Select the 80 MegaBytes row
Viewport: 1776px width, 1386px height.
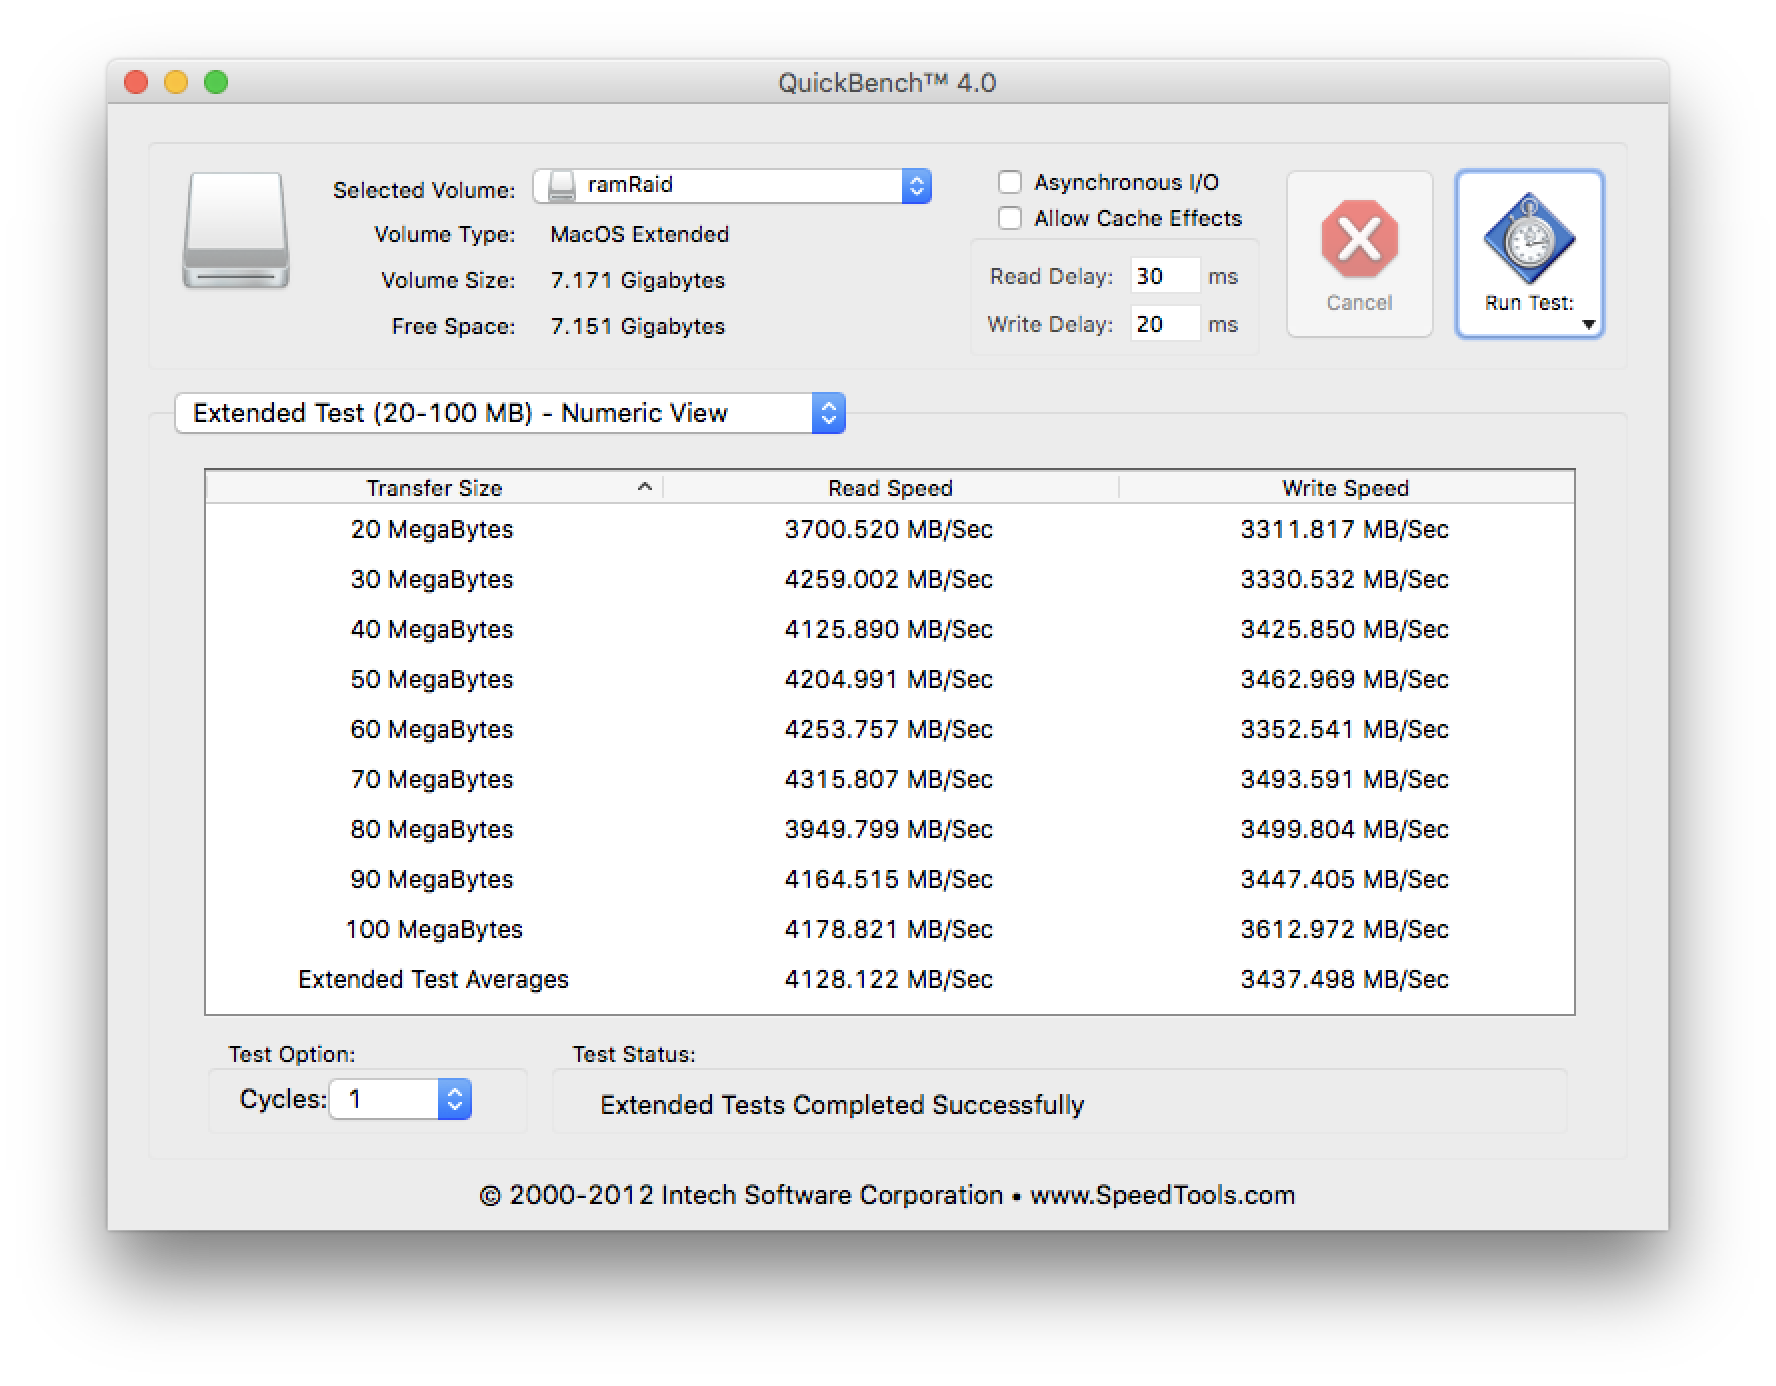(x=890, y=829)
